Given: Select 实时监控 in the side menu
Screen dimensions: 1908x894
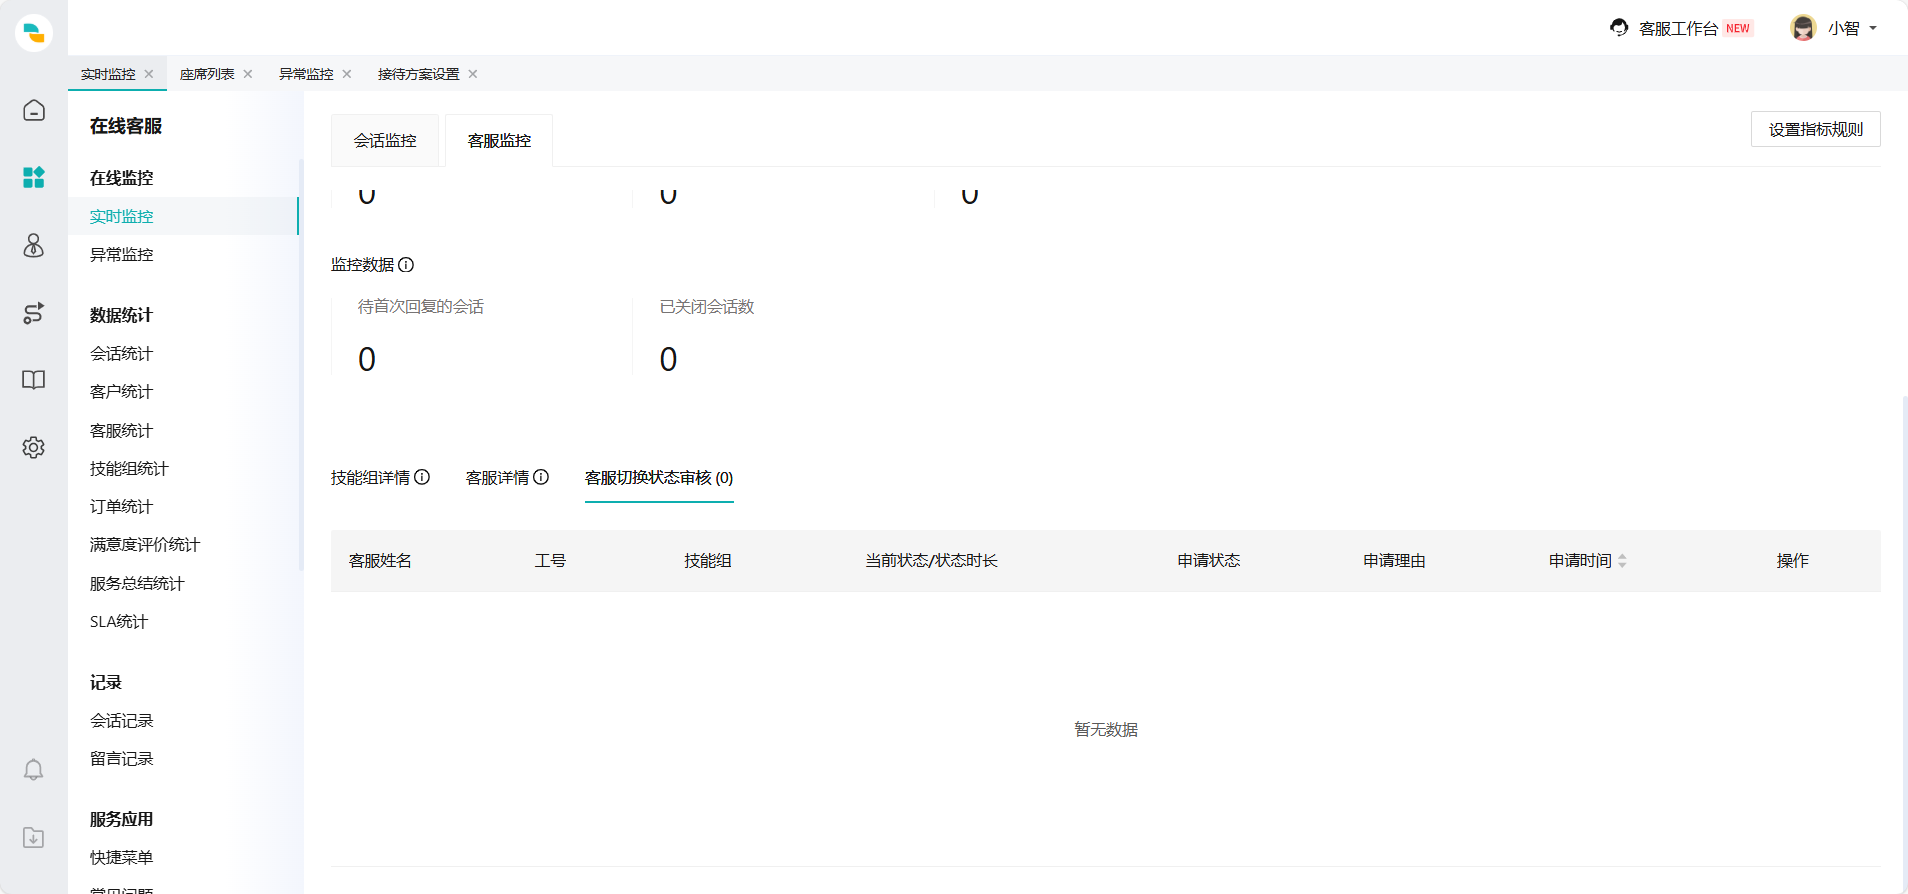Looking at the screenshot, I should point(183,216).
